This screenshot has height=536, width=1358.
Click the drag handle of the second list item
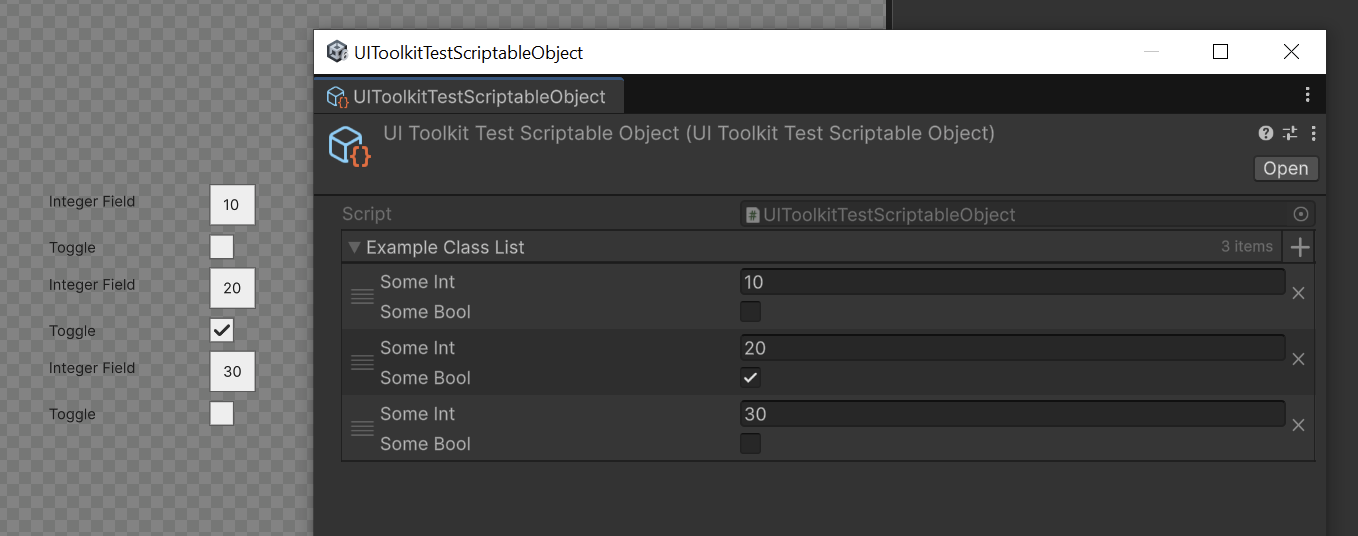point(362,362)
